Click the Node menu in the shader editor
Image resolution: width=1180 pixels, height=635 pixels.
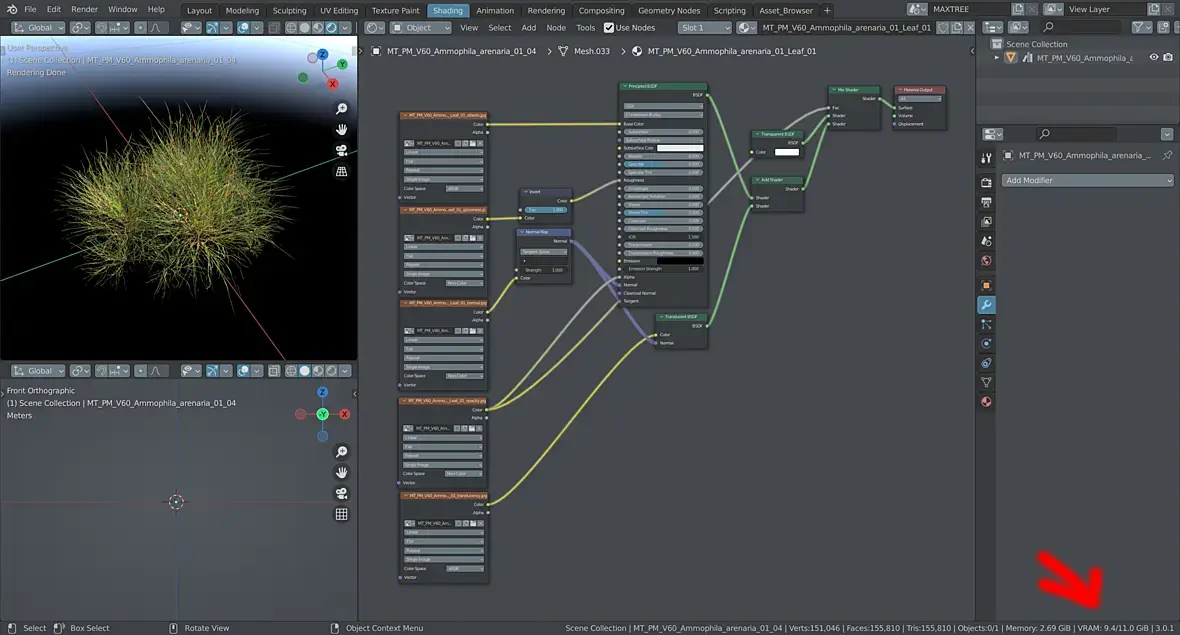[x=556, y=28]
